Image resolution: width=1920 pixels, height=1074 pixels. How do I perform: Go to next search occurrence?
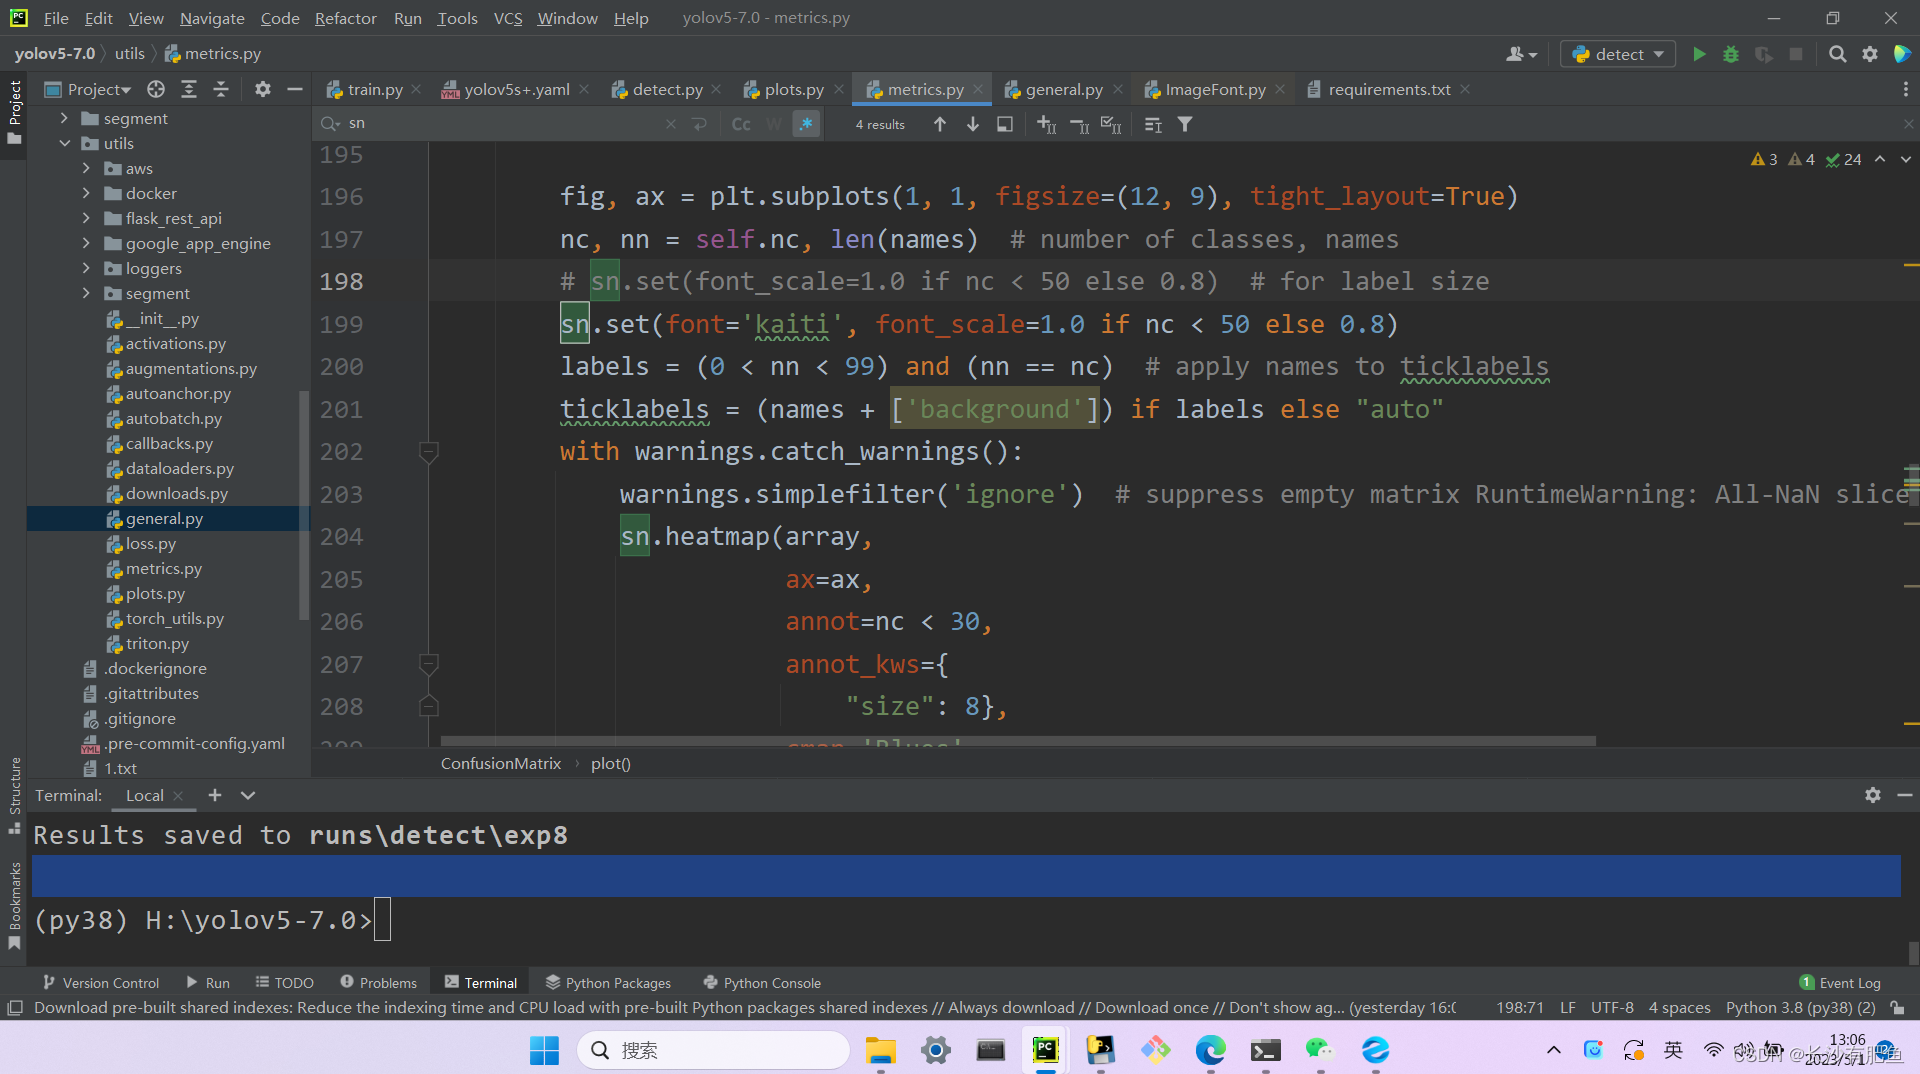(x=972, y=124)
